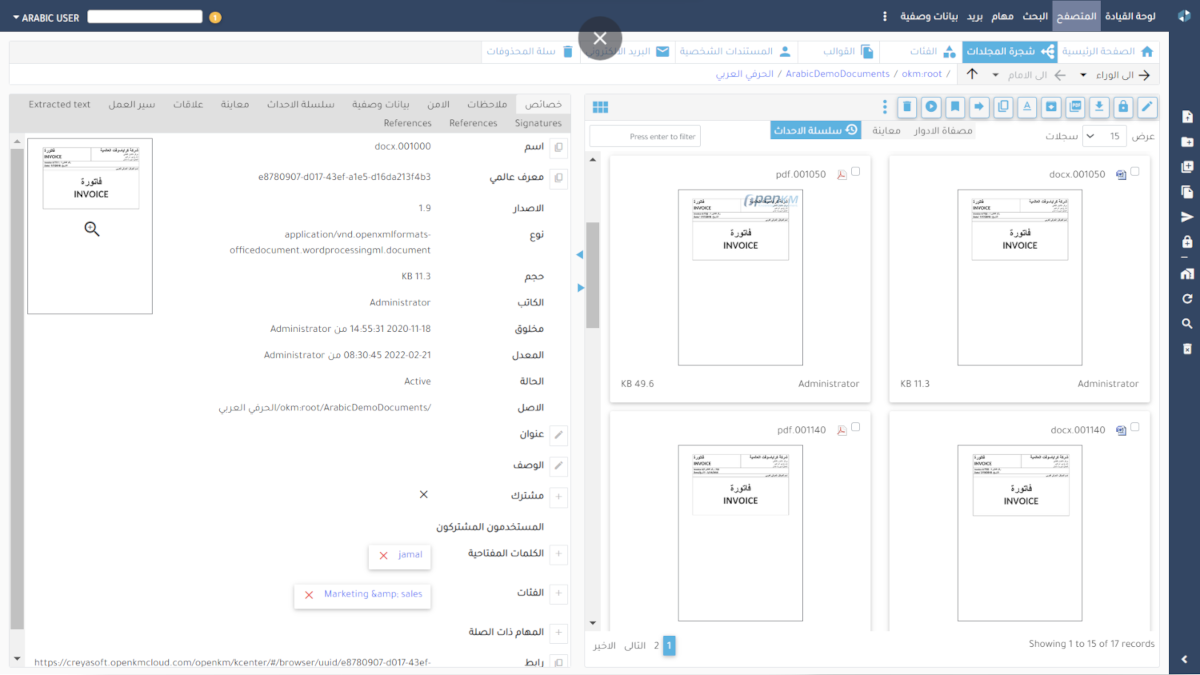Viewport: 1200px width, 675px height.
Task: Open the Extracted text tab
Action: pos(60,105)
